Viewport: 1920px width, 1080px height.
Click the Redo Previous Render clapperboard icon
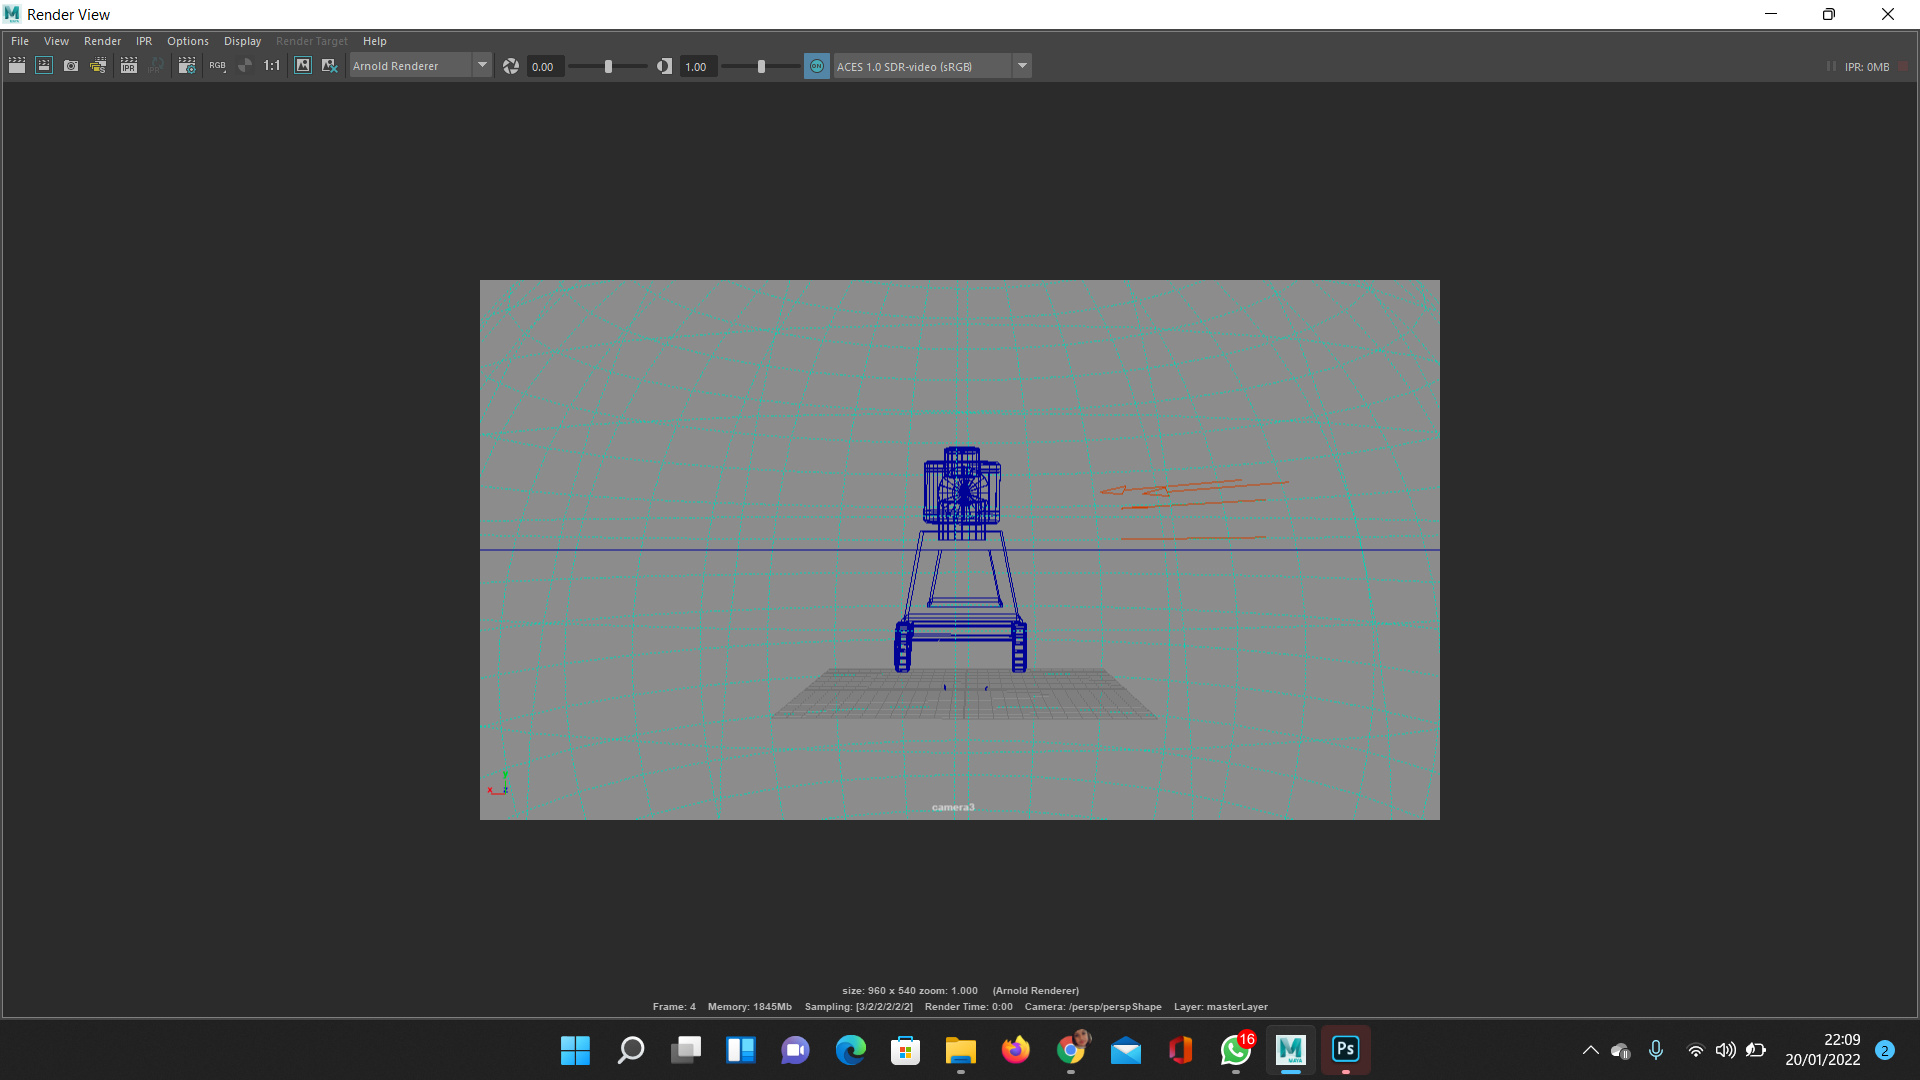click(x=17, y=66)
